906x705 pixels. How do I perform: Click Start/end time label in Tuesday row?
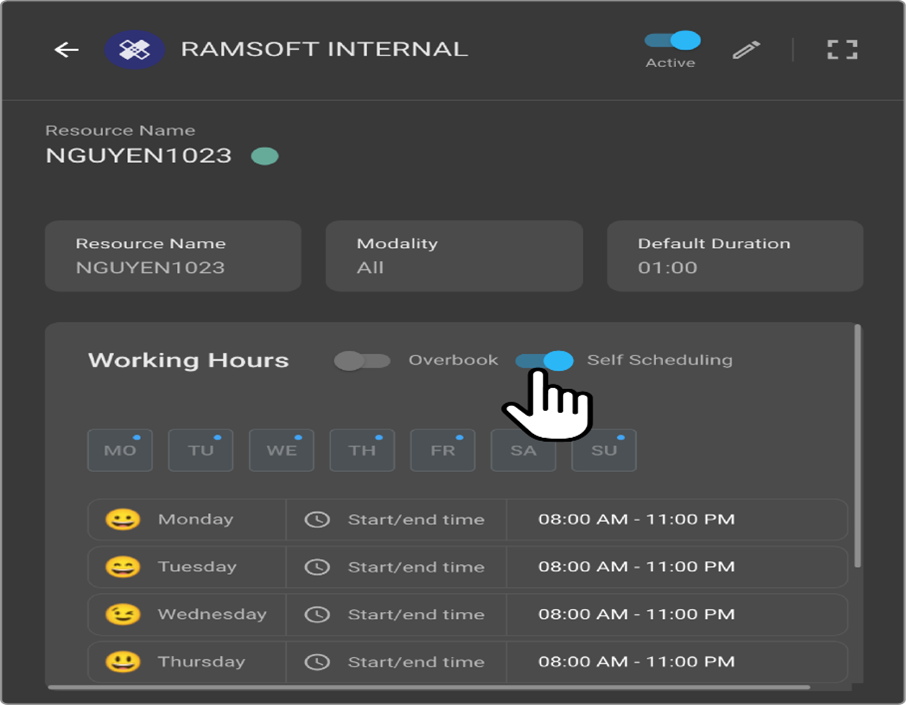pos(416,567)
